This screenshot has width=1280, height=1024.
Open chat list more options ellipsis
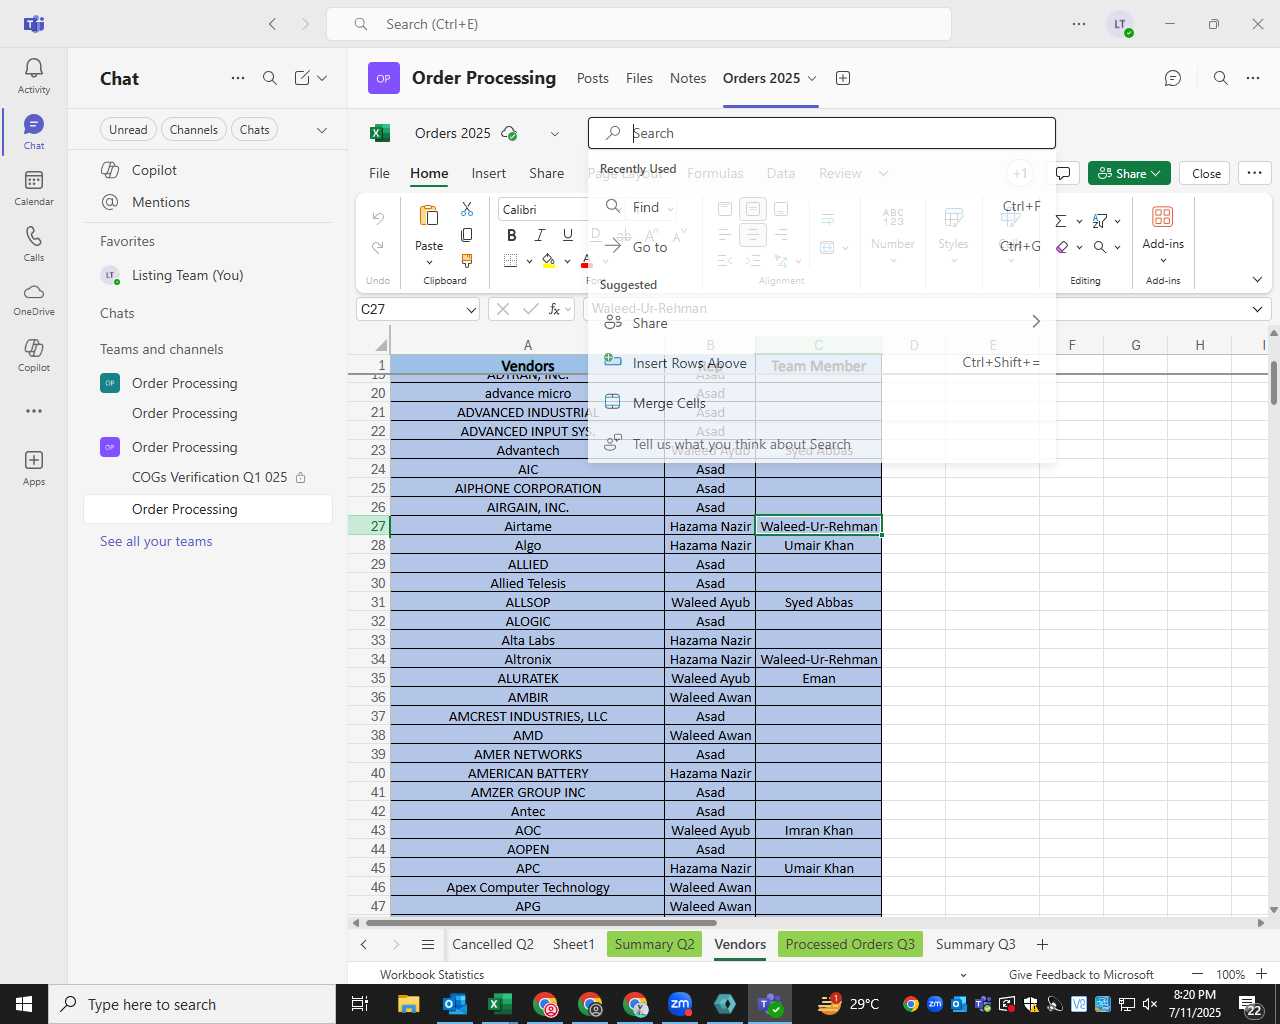click(x=238, y=78)
